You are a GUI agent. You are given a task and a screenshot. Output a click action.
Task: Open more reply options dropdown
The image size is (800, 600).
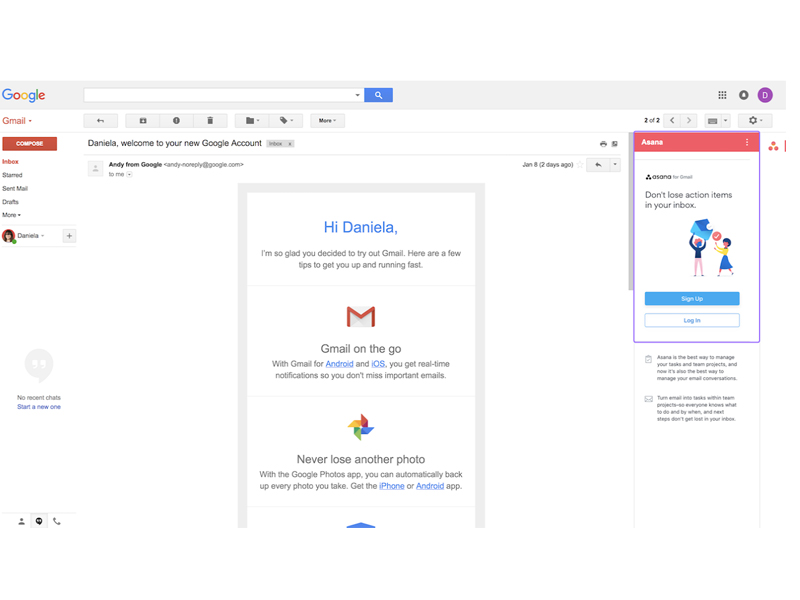[615, 165]
